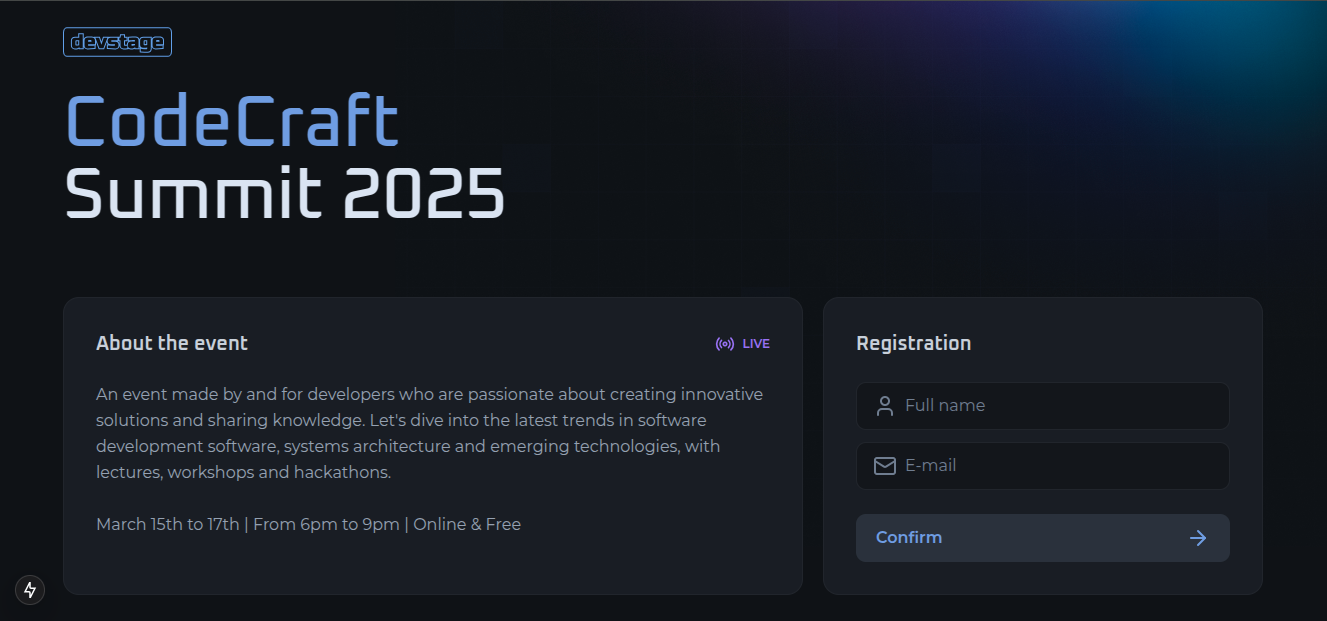Click the About the event heading
Screen dimensions: 1327x621
pos(172,343)
